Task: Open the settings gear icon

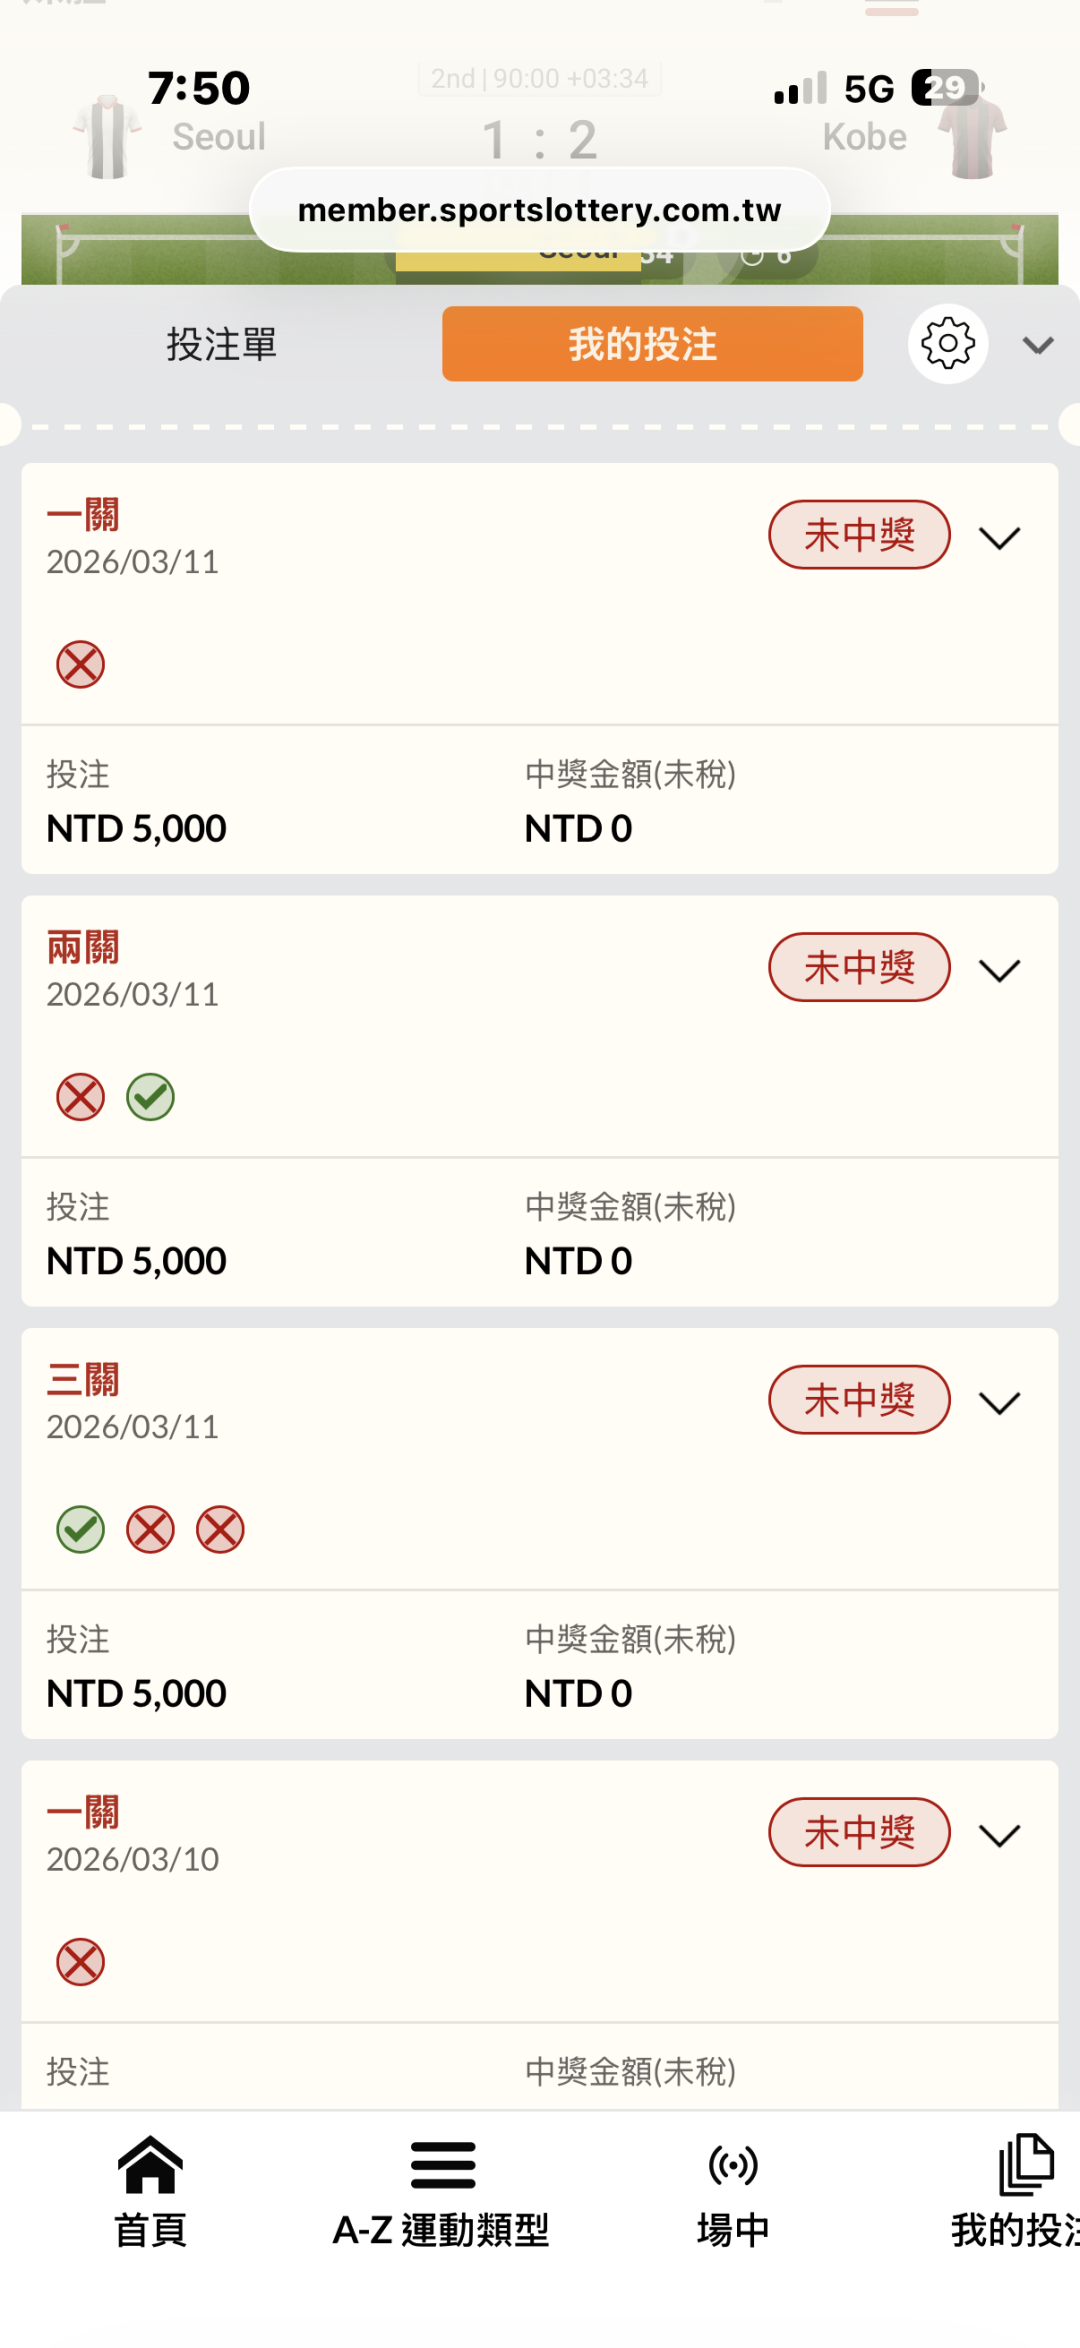Action: pos(947,344)
